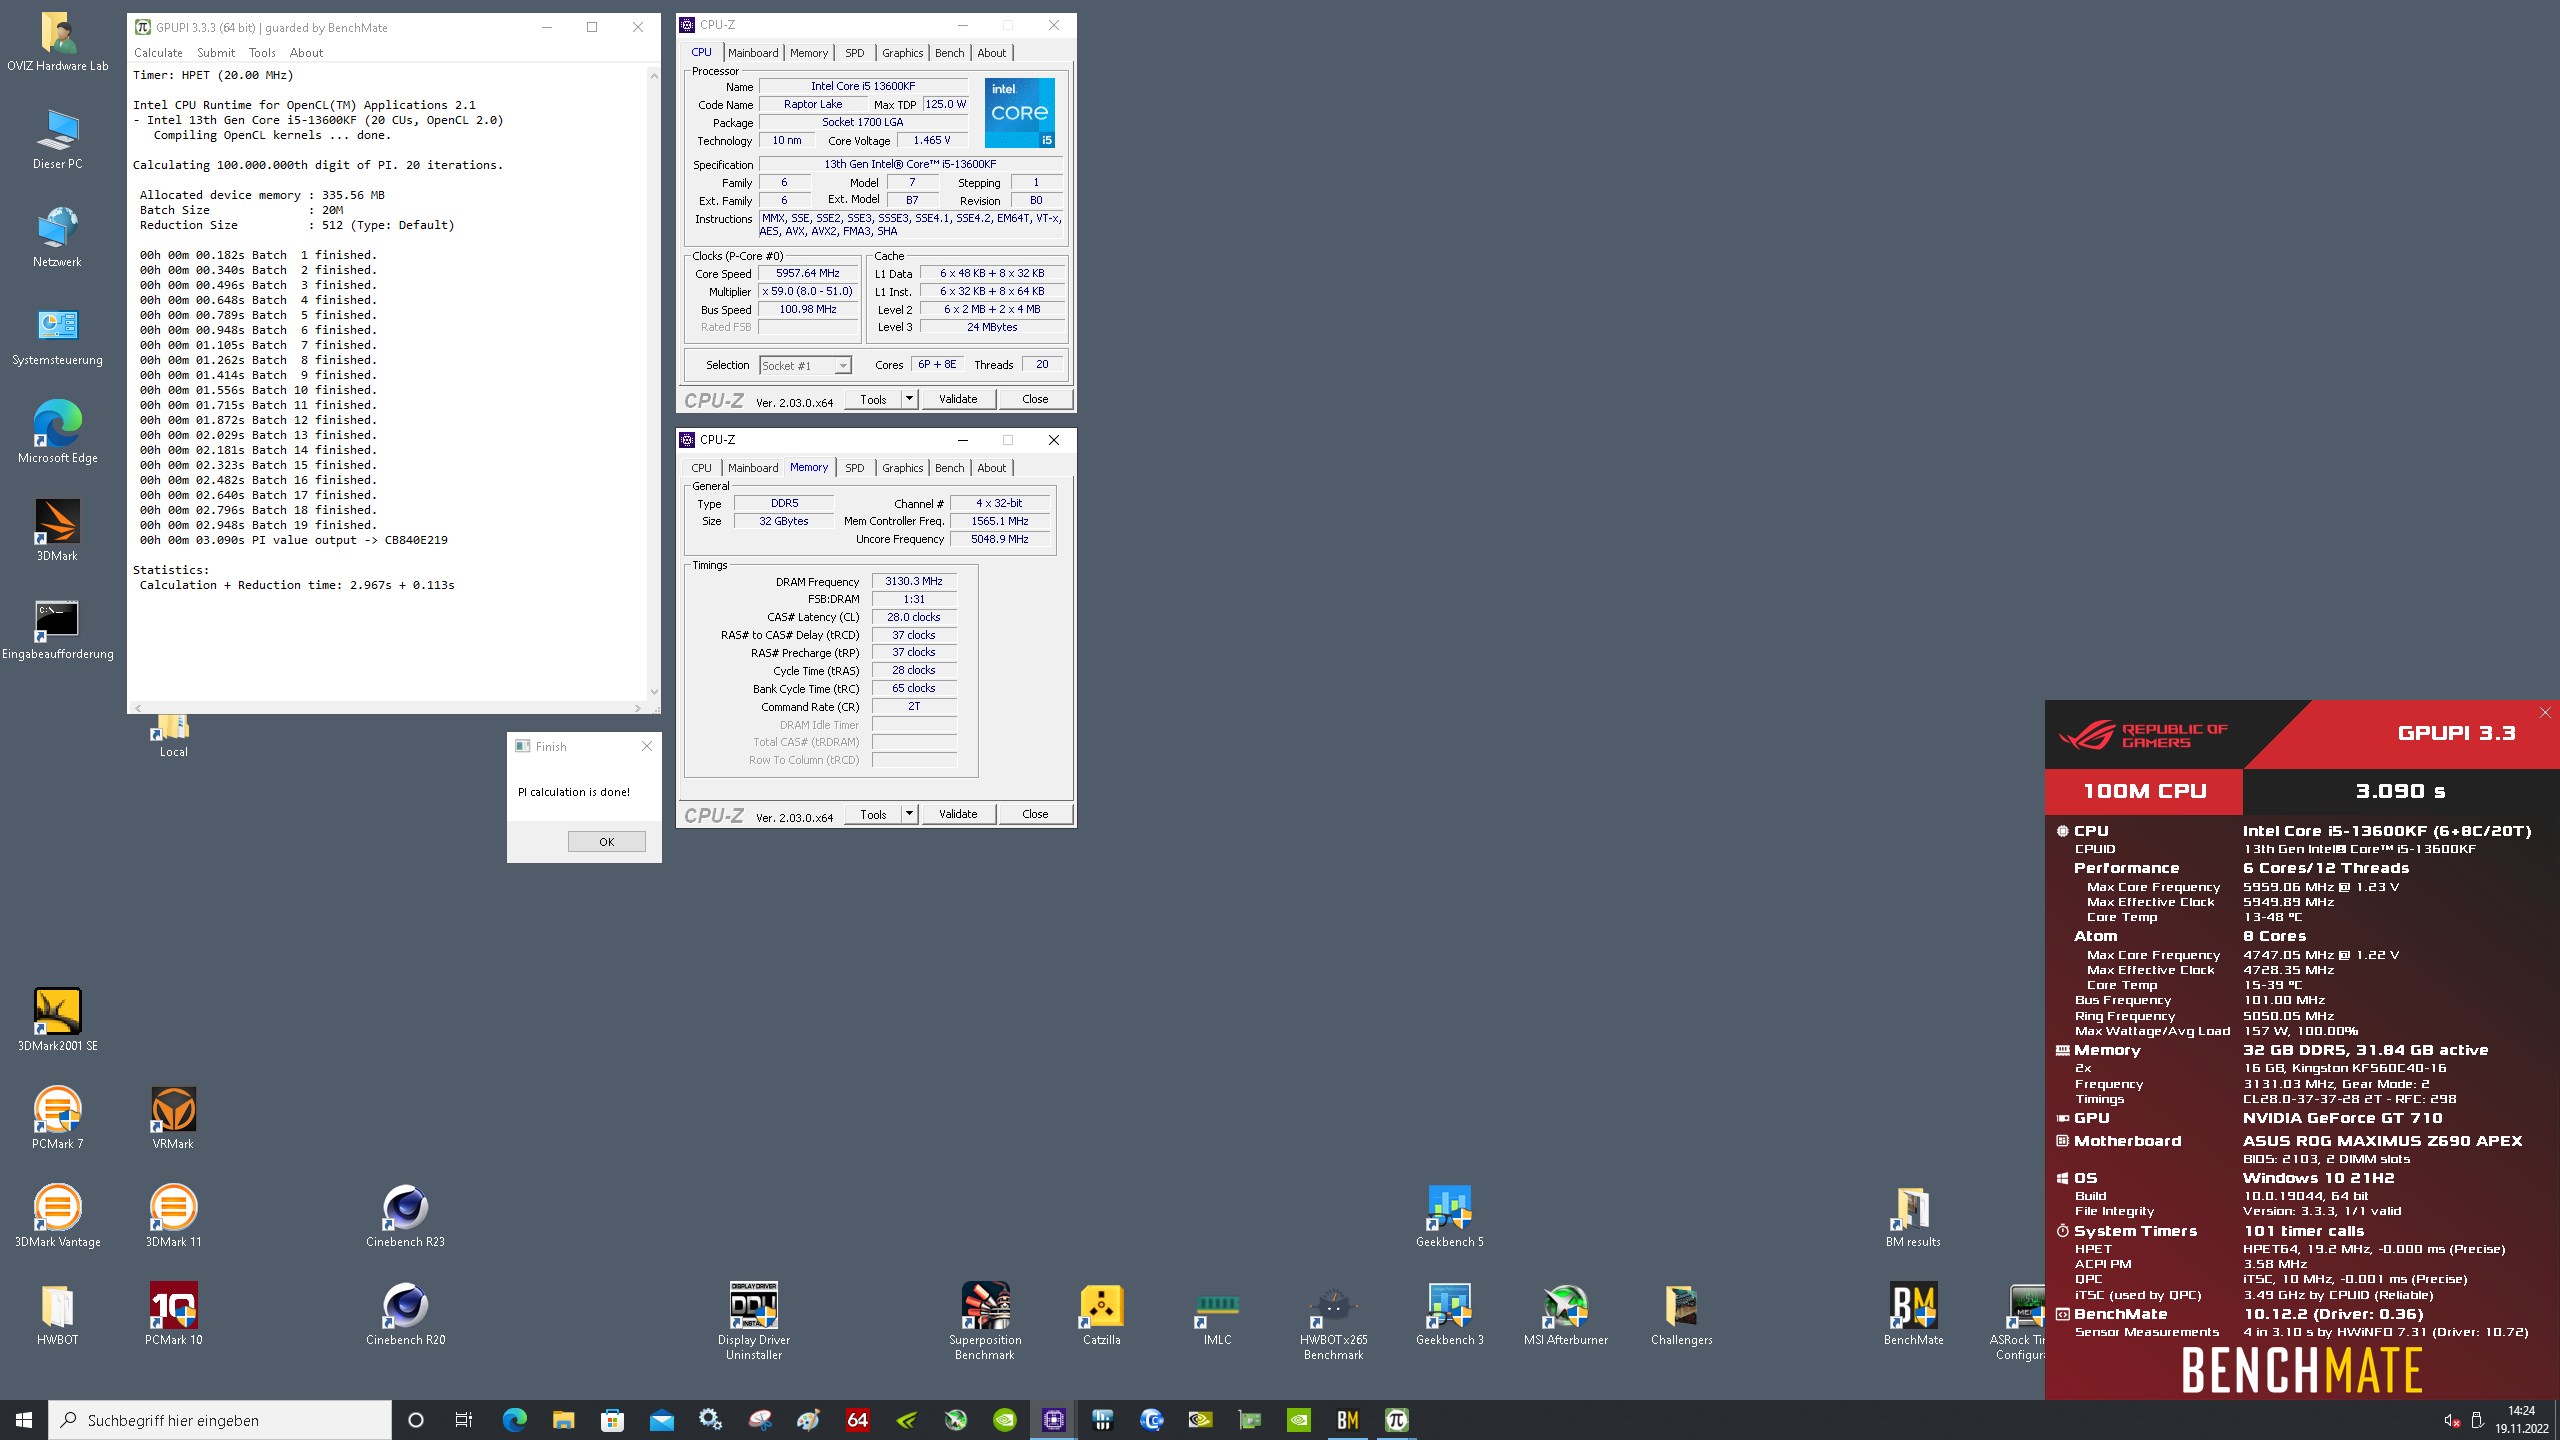Open File Explorer from taskbar

click(563, 1420)
